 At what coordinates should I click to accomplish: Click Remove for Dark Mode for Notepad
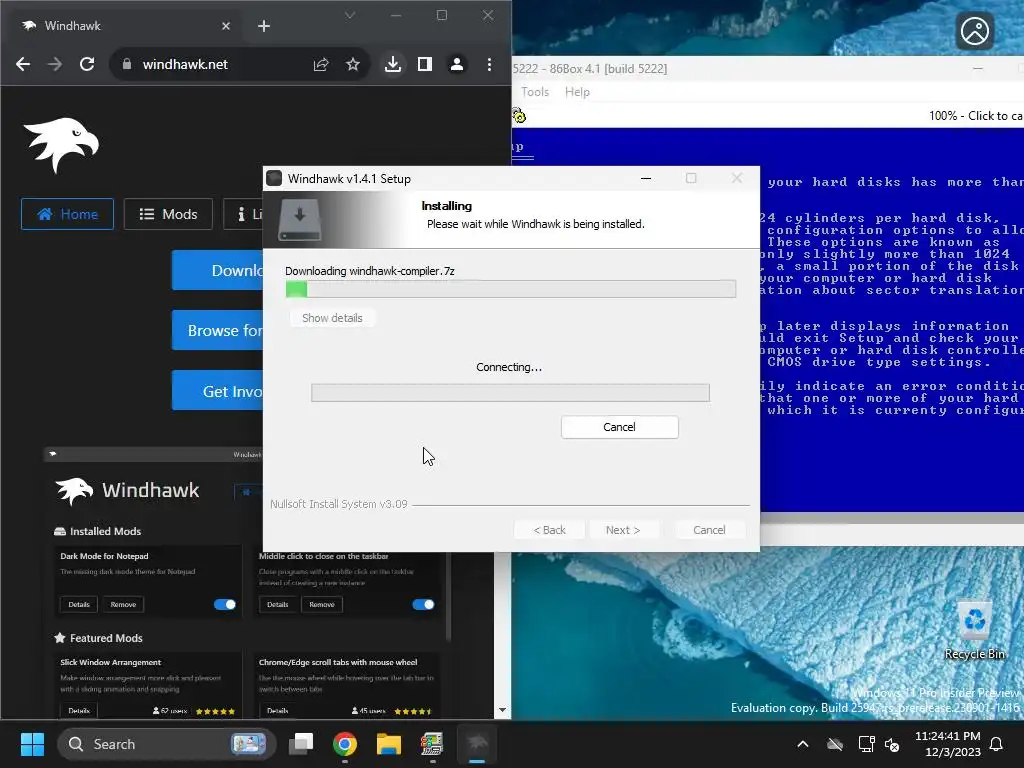coord(123,605)
